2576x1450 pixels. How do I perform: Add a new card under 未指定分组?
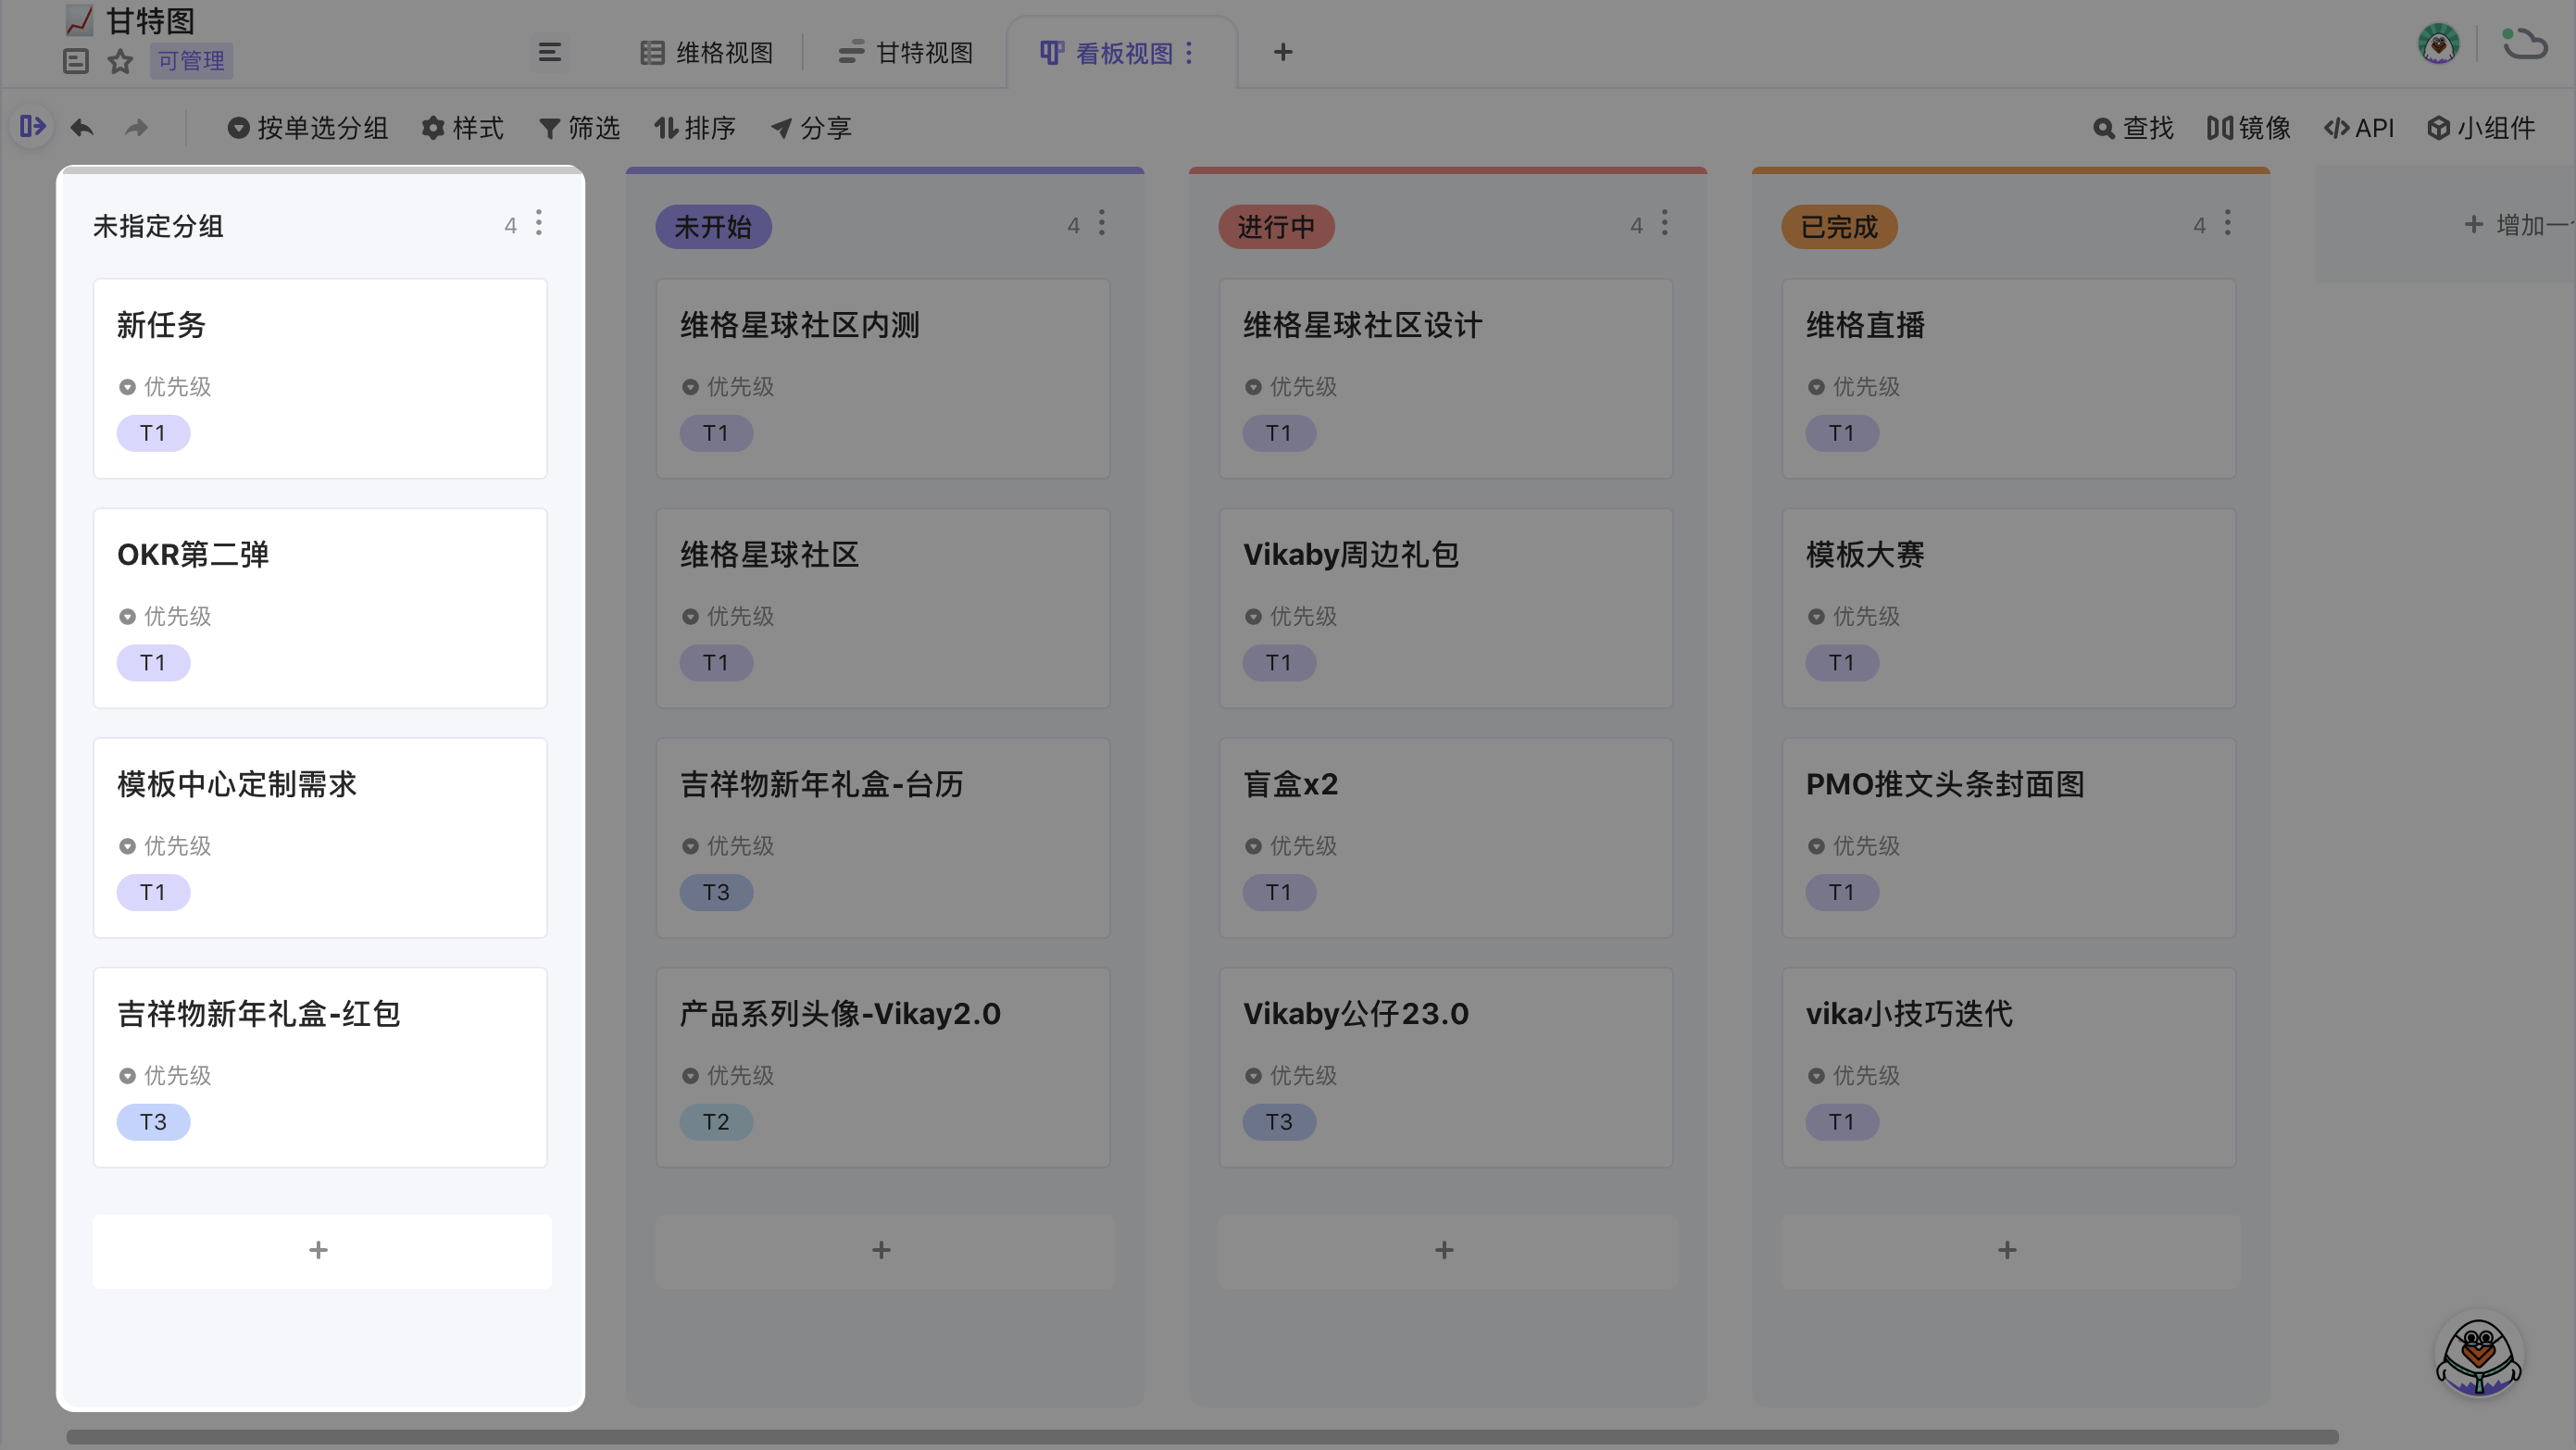(x=320, y=1249)
